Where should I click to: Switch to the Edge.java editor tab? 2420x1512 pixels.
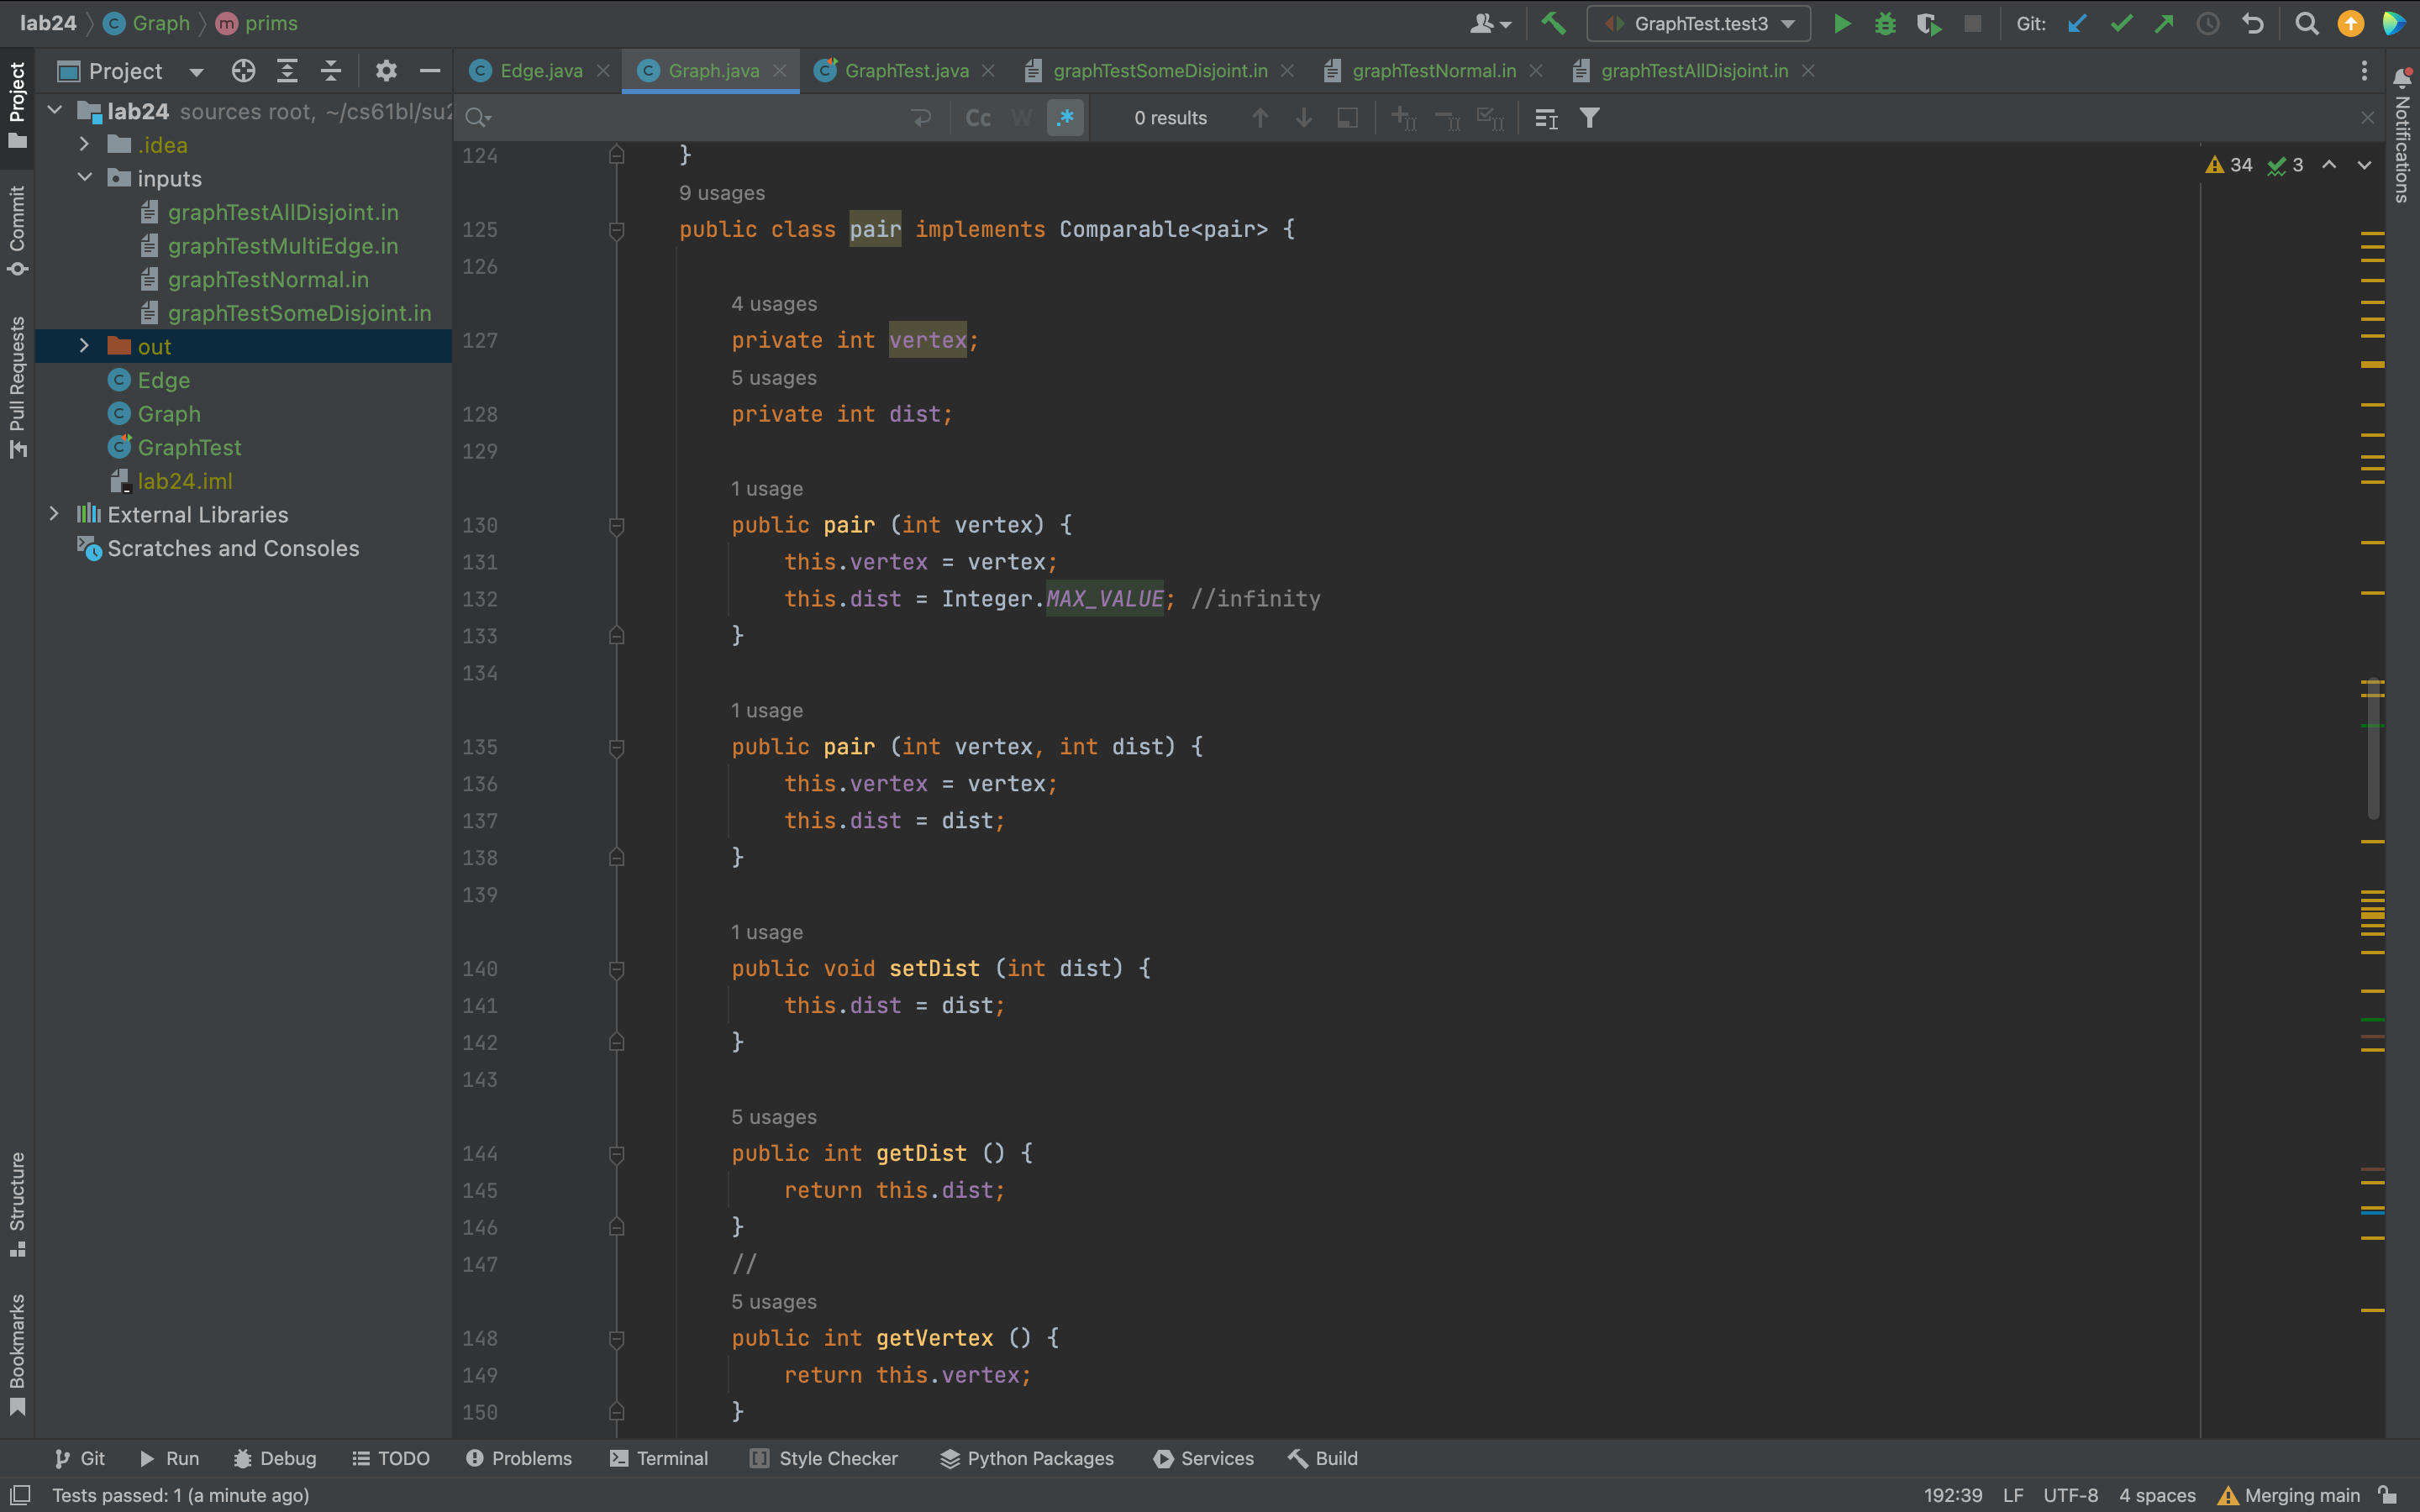pos(540,71)
